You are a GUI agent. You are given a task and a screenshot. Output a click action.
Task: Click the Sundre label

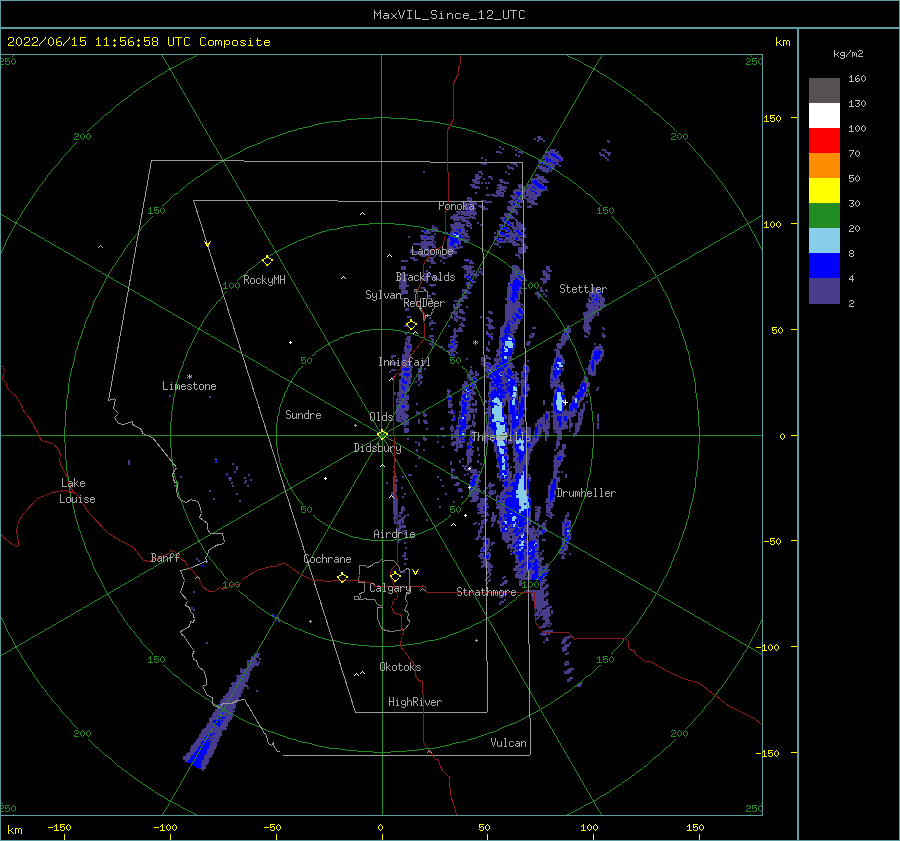click(303, 415)
